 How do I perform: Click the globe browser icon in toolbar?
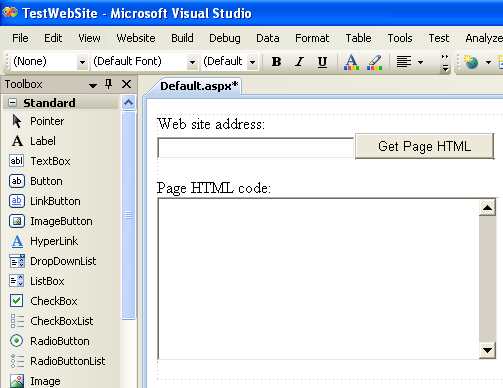click(x=471, y=62)
